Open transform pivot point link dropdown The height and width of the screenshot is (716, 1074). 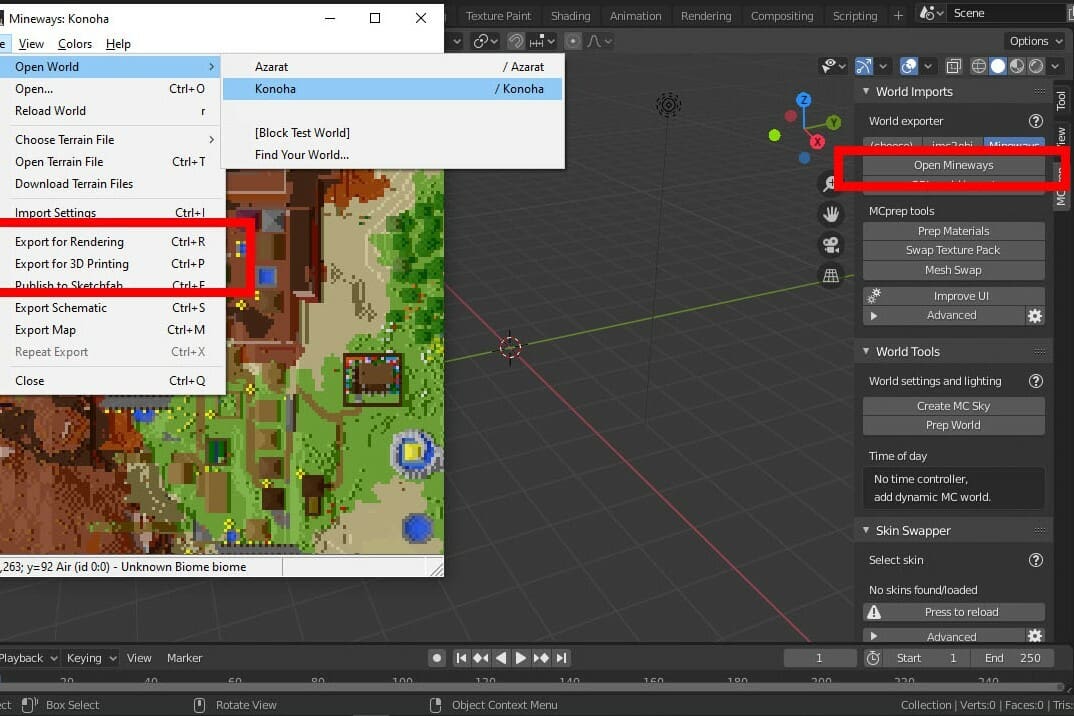pyautogui.click(x=485, y=41)
